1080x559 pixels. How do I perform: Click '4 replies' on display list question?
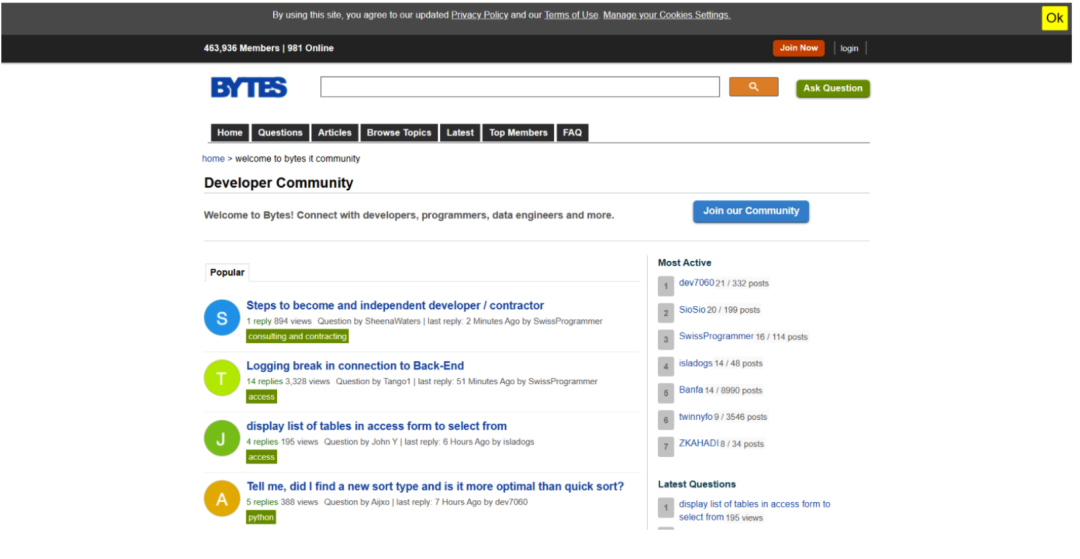(262, 442)
